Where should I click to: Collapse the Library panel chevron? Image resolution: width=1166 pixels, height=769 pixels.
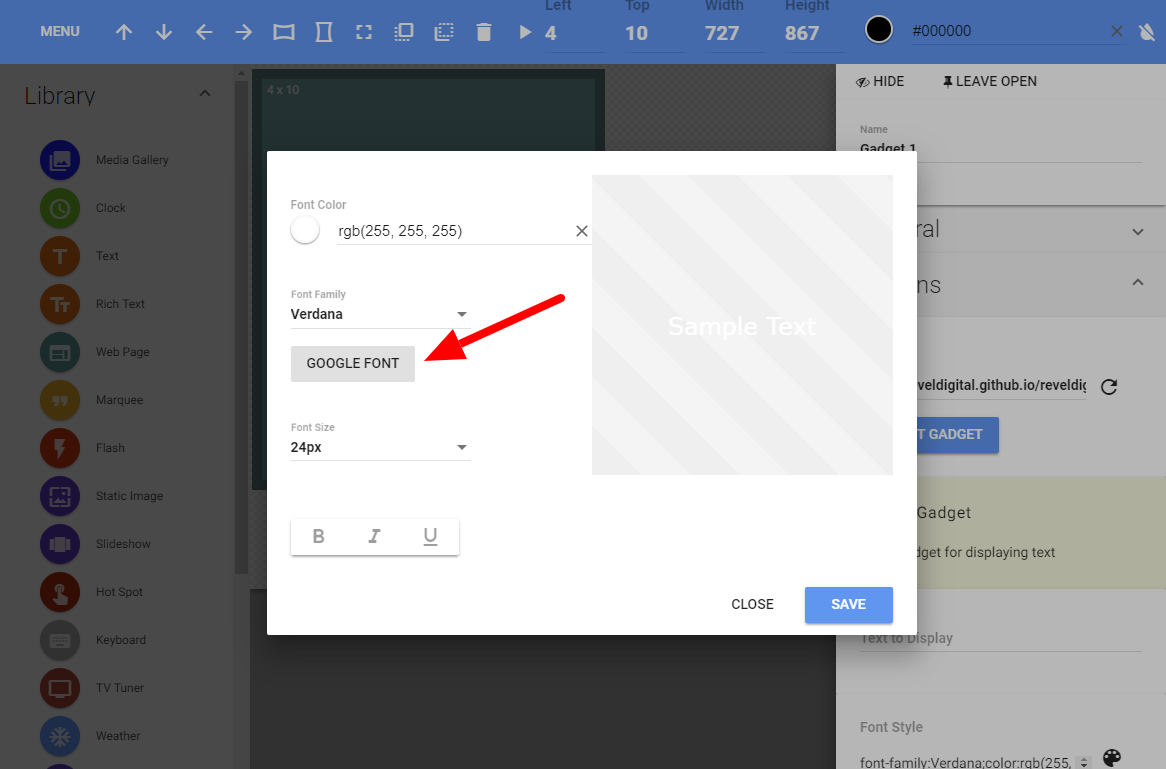tap(205, 94)
